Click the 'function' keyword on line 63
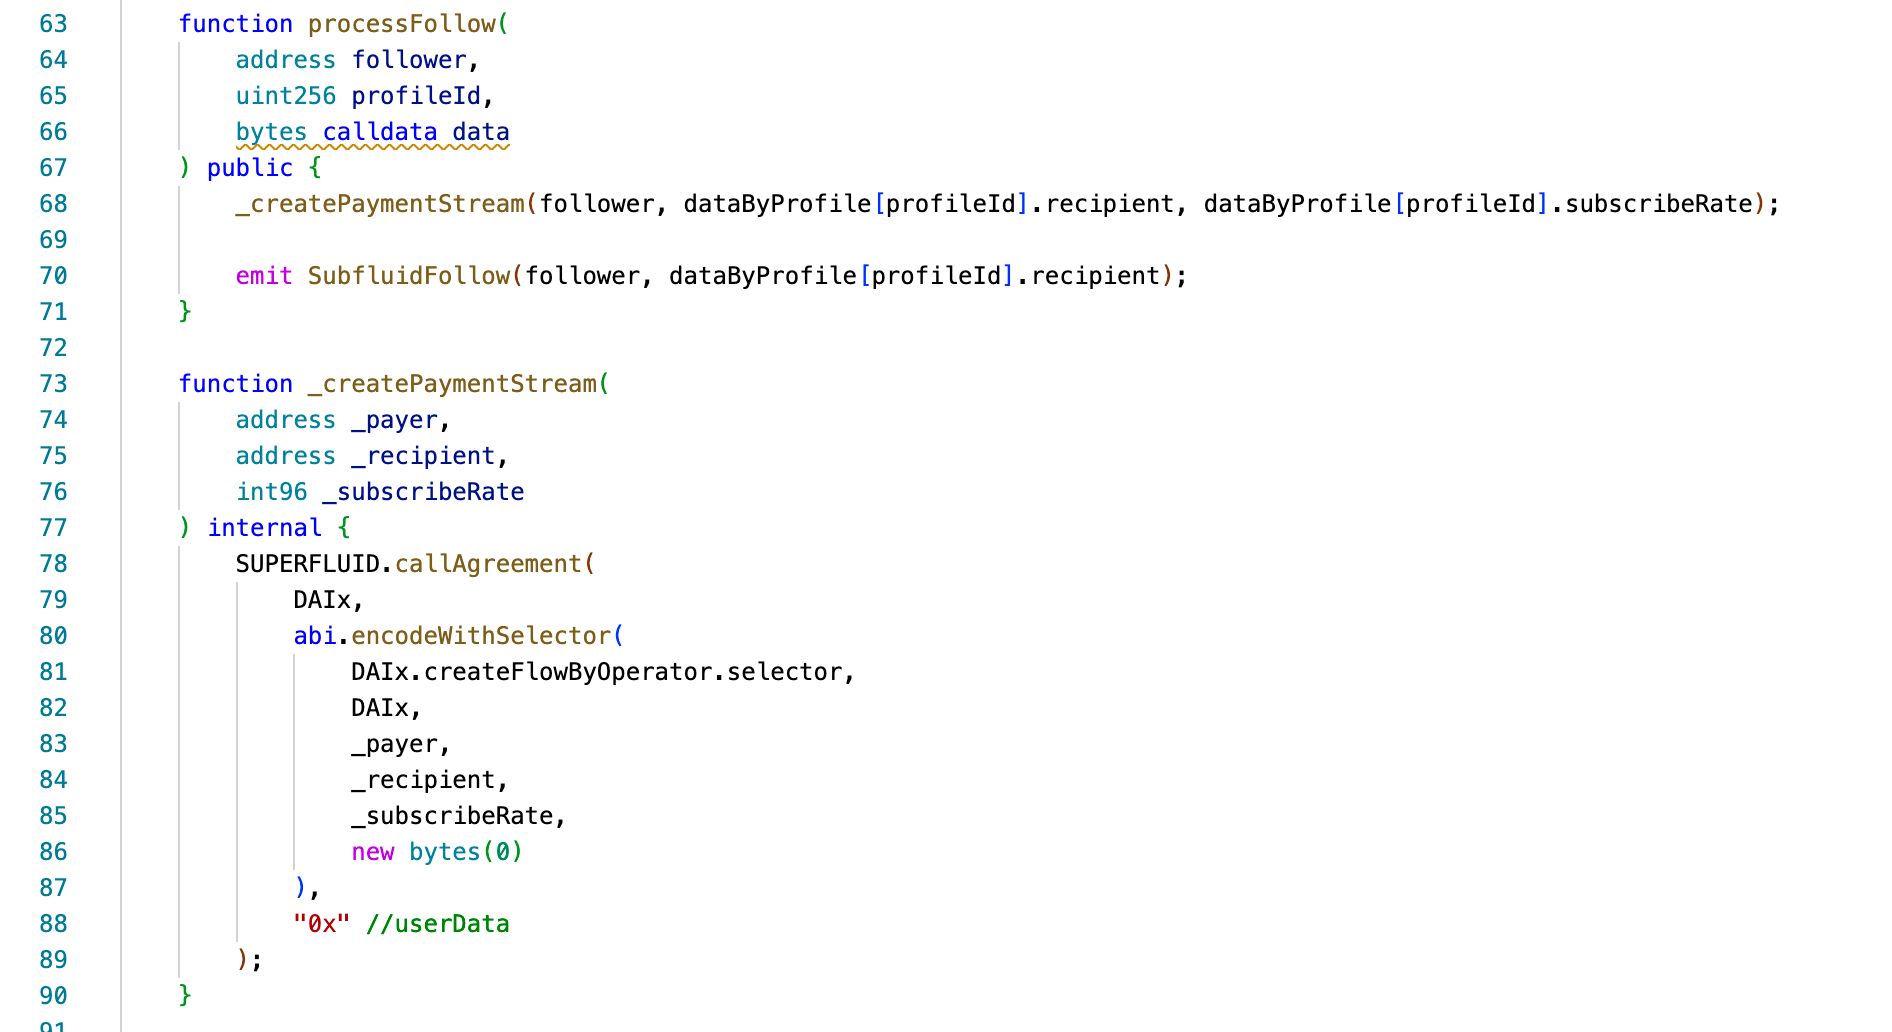1892x1032 pixels. click(236, 24)
